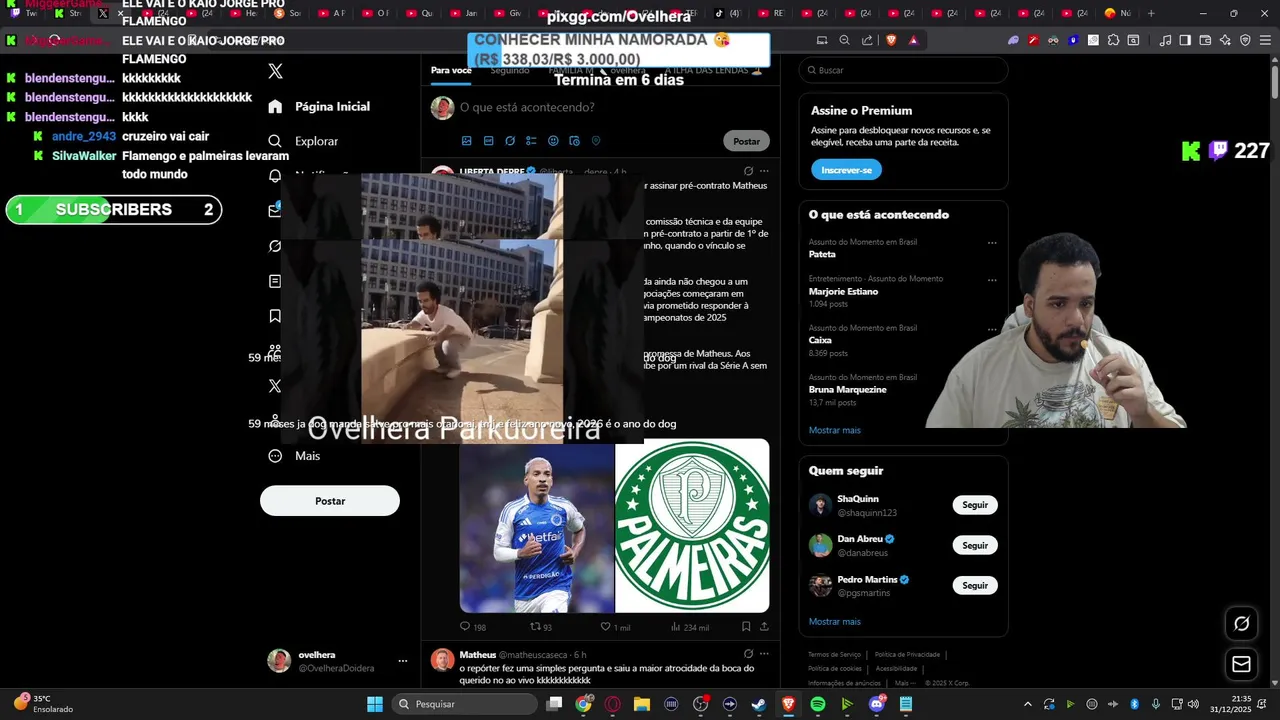Open the Bruna Marquezine trend

(847, 389)
